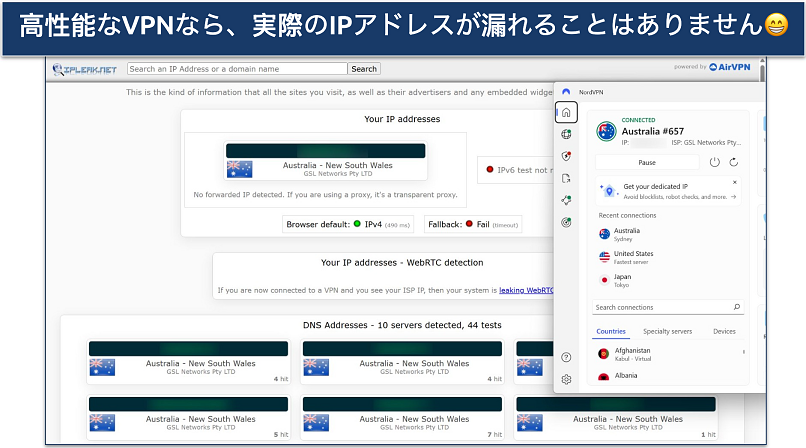Screen dimensions: 806x448
Task: Open the NordVPN help question mark icon
Action: pyautogui.click(x=566, y=357)
